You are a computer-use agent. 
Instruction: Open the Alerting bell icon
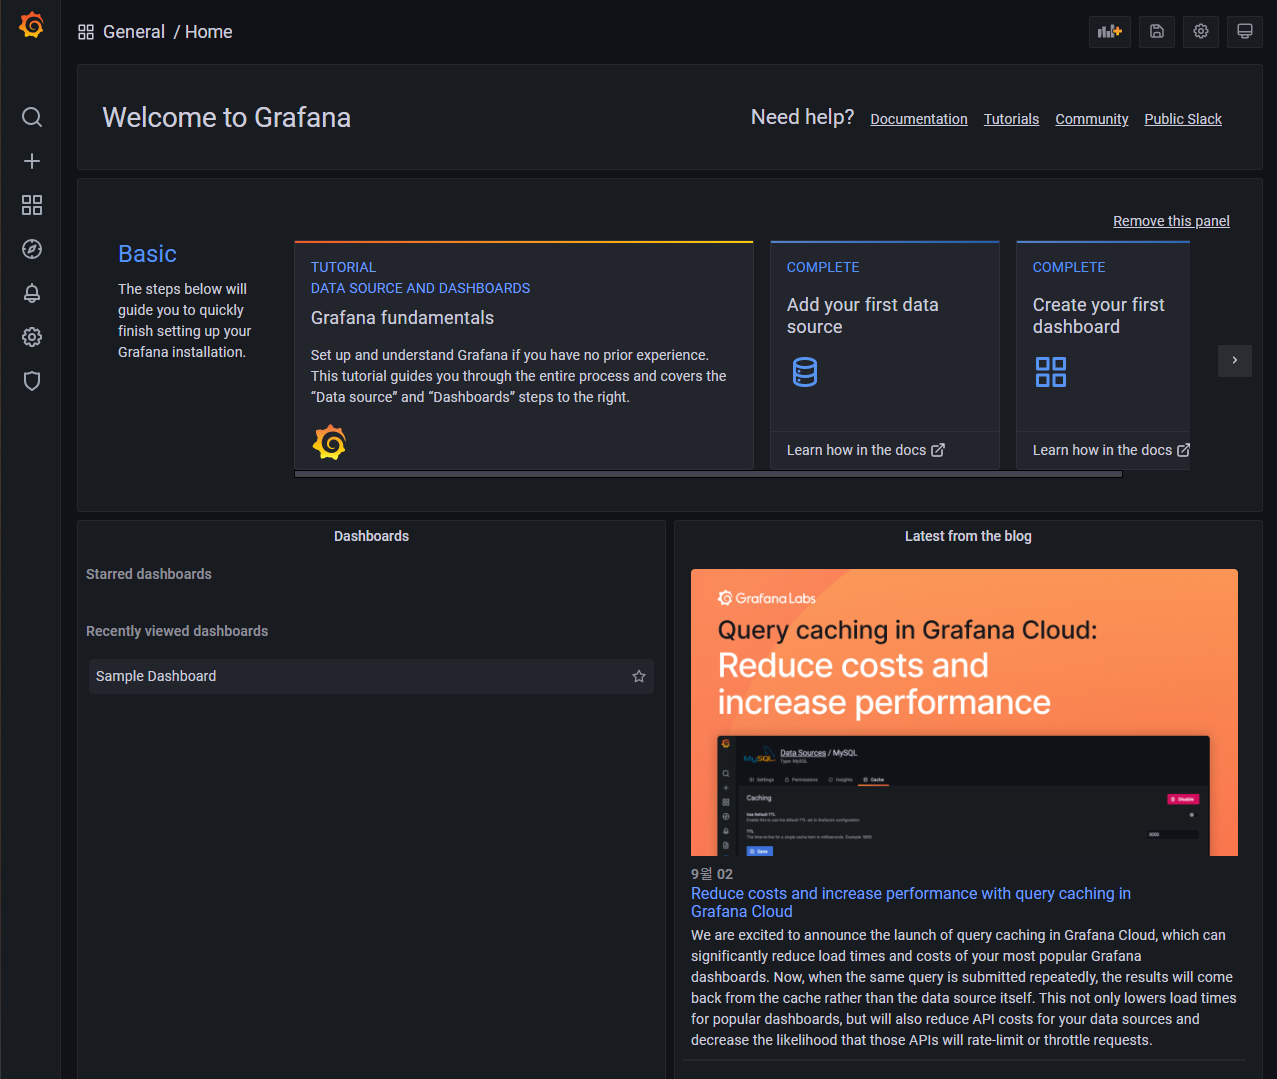(32, 293)
